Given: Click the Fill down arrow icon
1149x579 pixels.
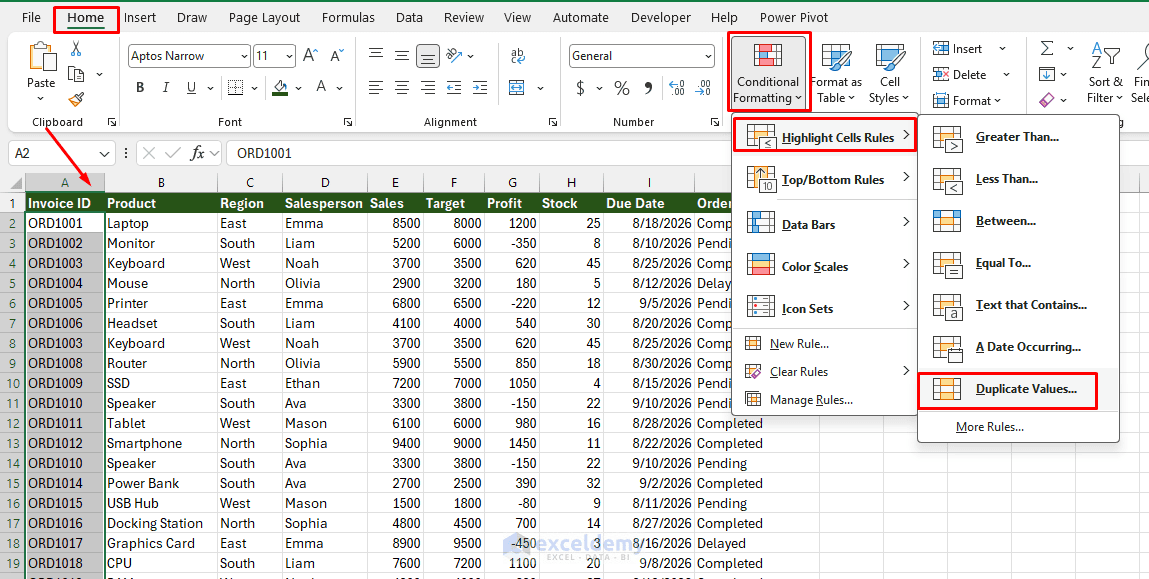Looking at the screenshot, I should [1047, 74].
